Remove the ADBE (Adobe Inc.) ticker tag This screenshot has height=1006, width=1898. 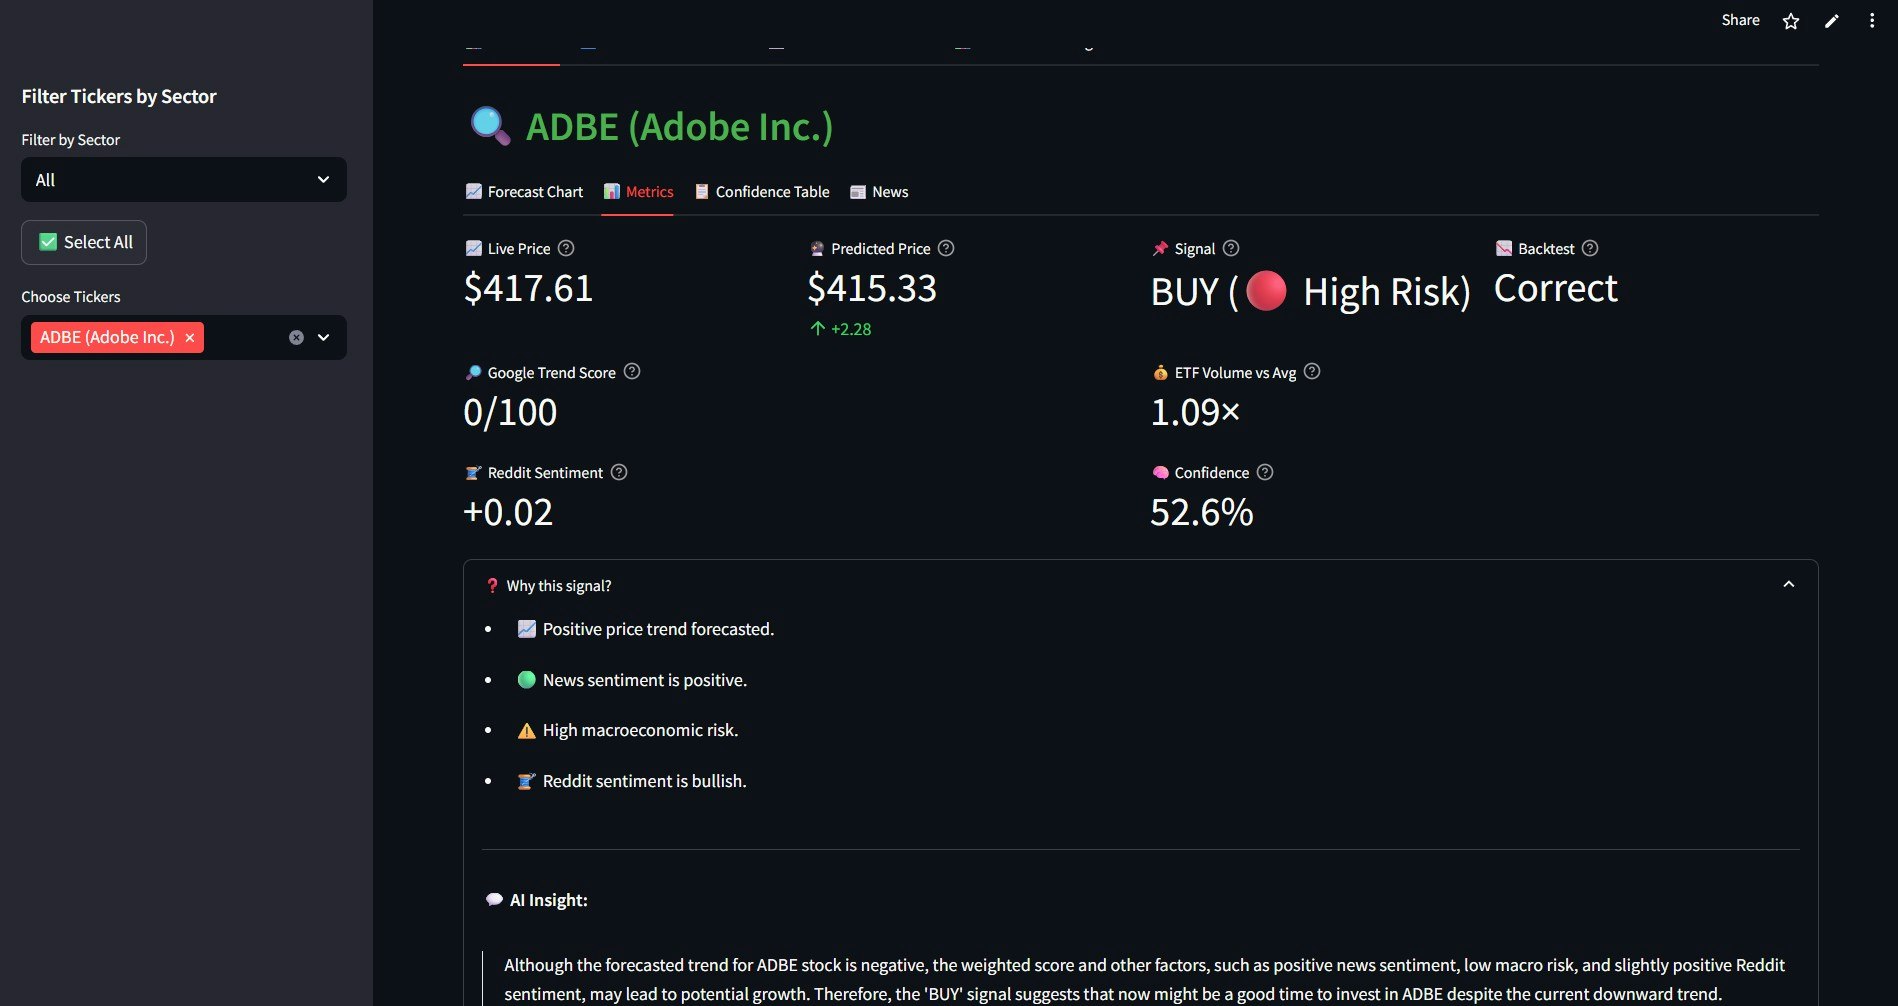tap(190, 338)
